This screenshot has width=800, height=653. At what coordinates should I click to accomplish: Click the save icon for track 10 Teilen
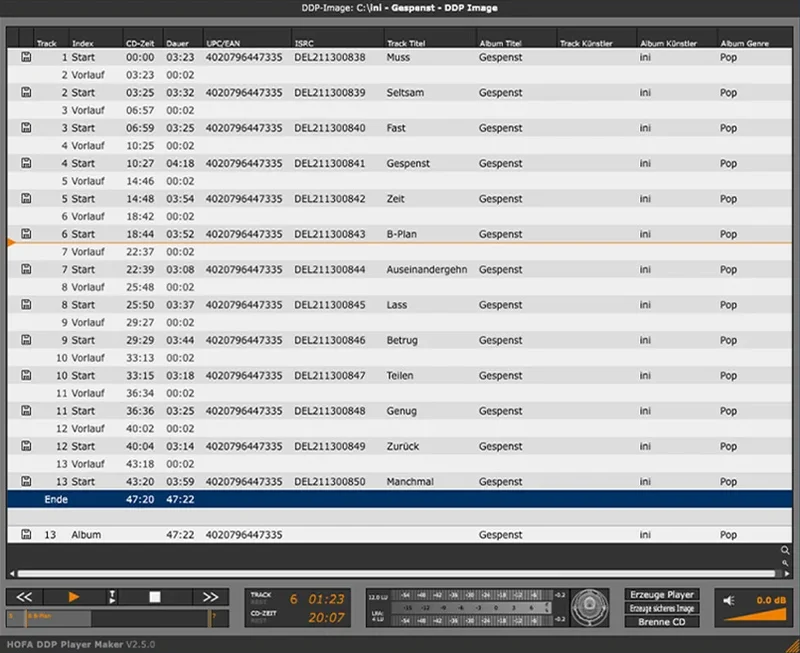(x=26, y=375)
